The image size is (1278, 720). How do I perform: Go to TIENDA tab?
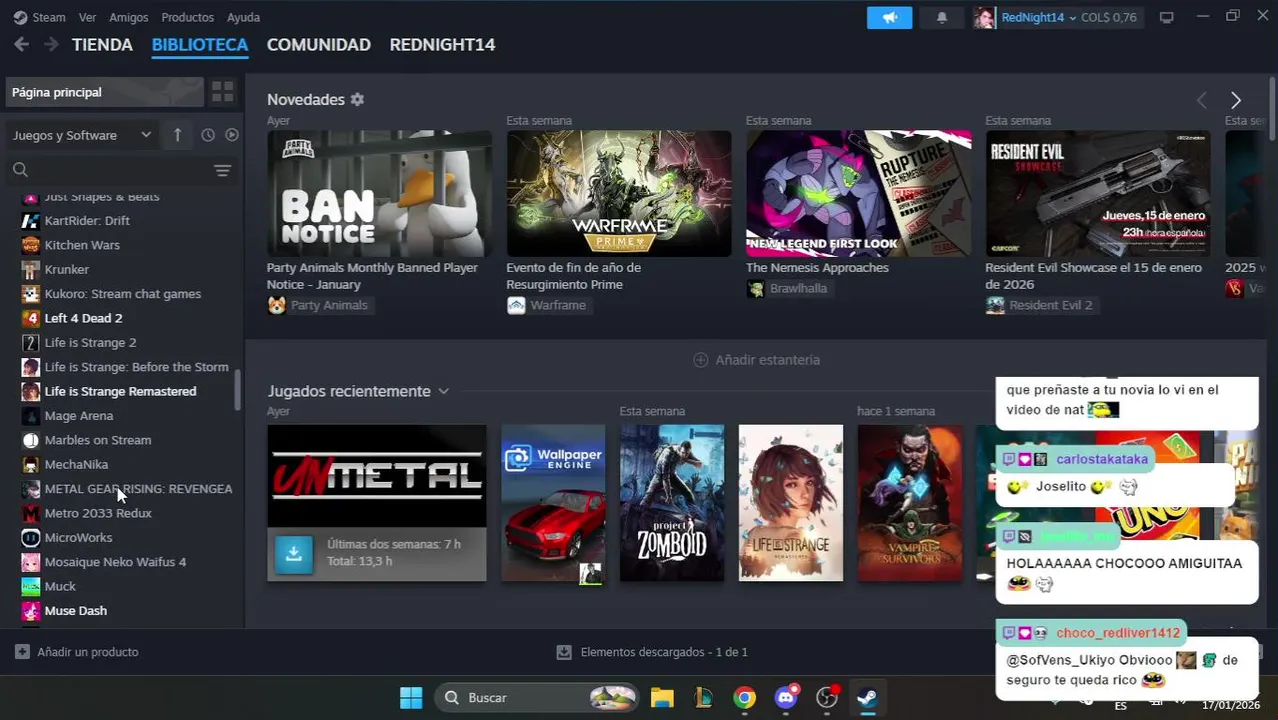(102, 44)
